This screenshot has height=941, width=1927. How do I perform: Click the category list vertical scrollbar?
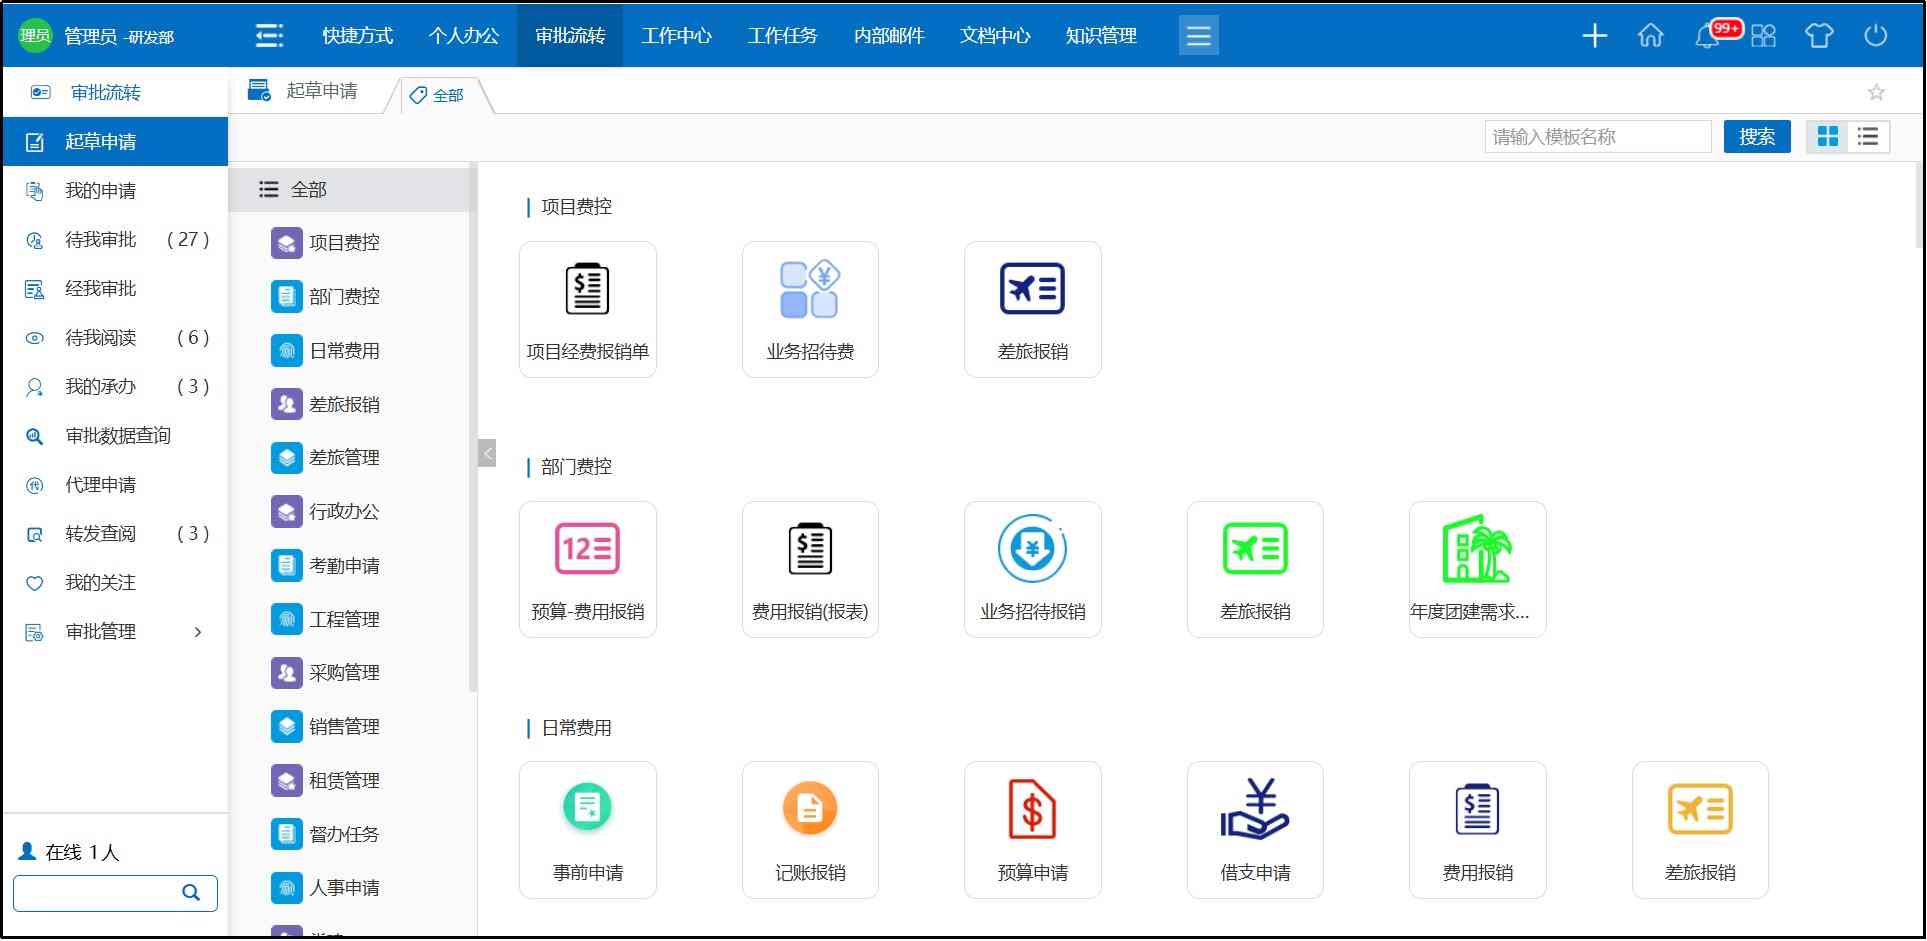tap(473, 430)
